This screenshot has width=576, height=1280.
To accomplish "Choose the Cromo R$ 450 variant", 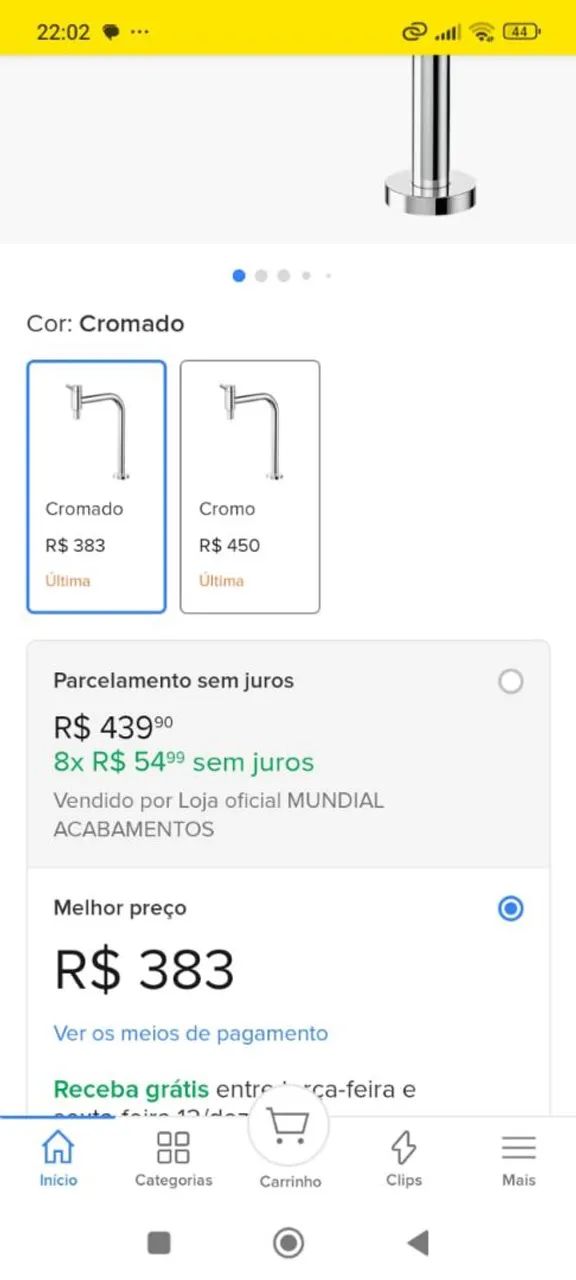I will point(250,485).
